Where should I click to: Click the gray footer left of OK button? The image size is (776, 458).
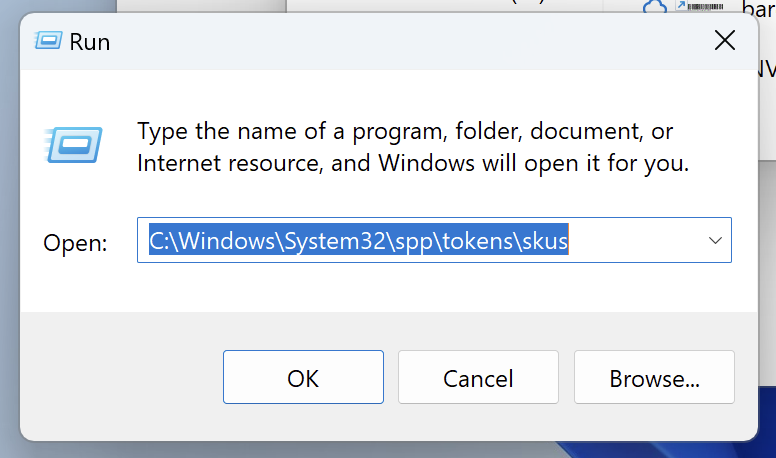click(120, 378)
